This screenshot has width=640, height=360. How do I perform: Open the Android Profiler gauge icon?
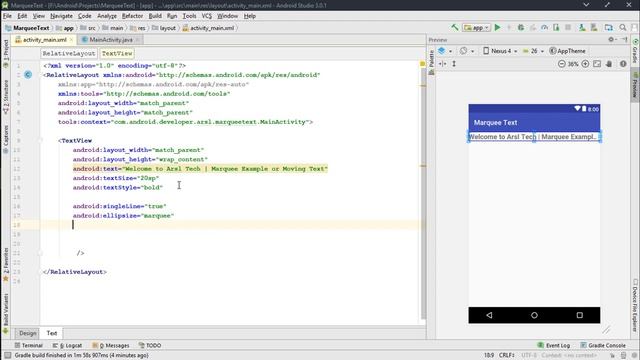(x=544, y=28)
